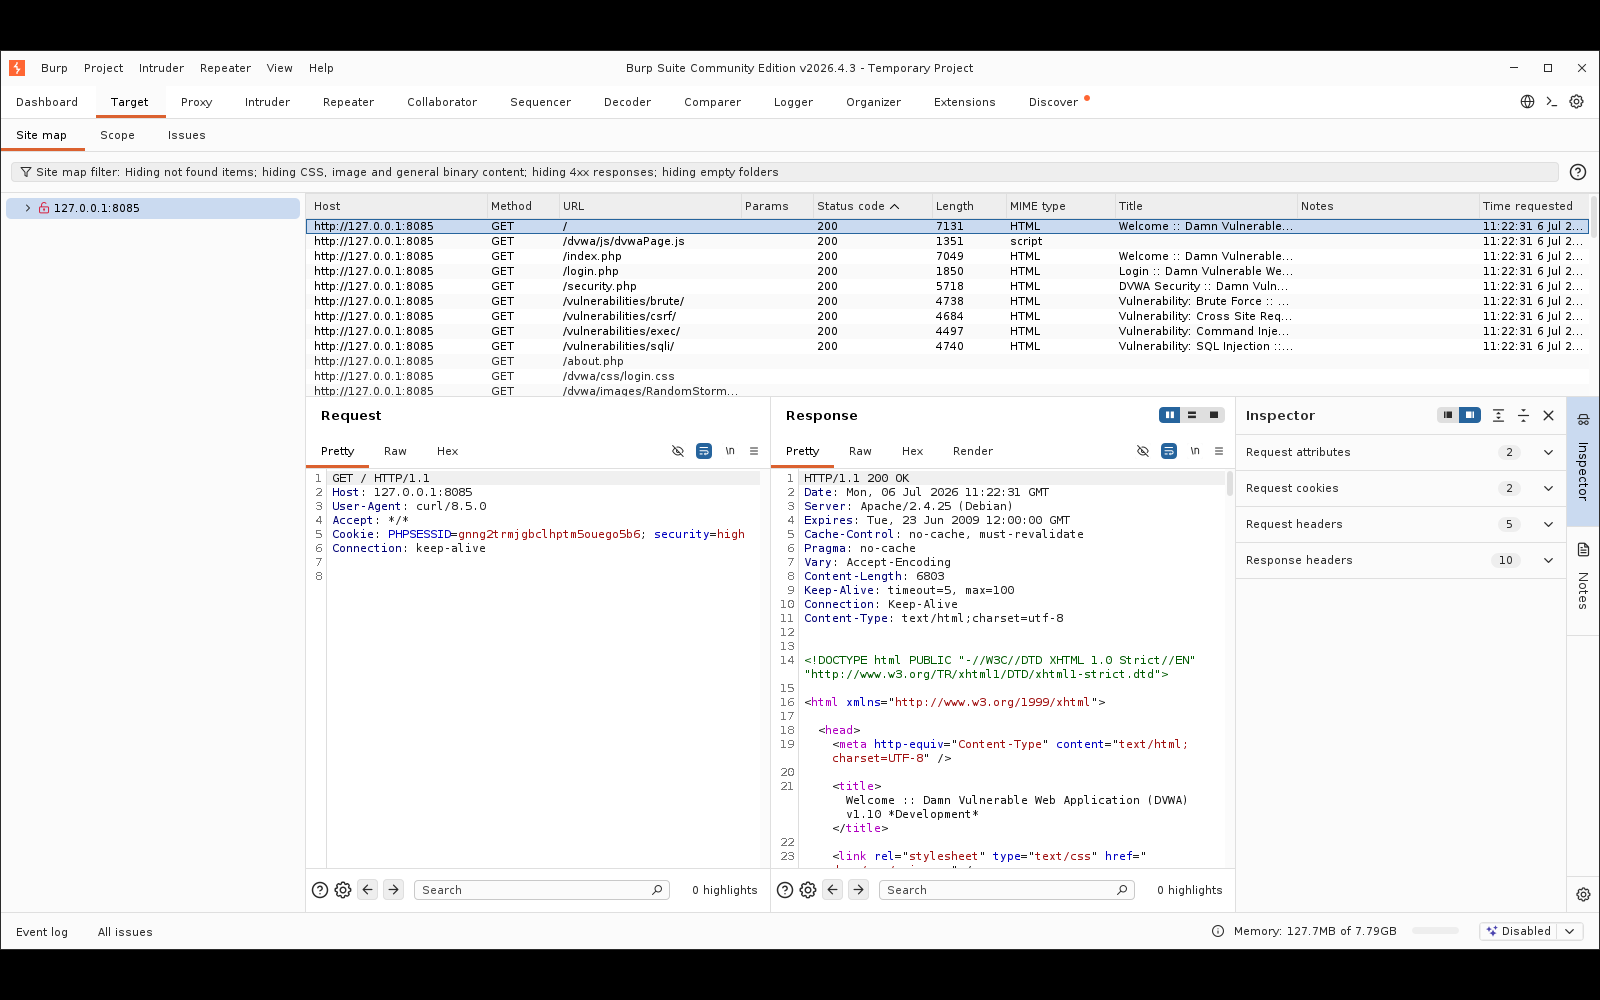Switch to the Issues sub-tab
This screenshot has height=1000, width=1600.
[187, 135]
